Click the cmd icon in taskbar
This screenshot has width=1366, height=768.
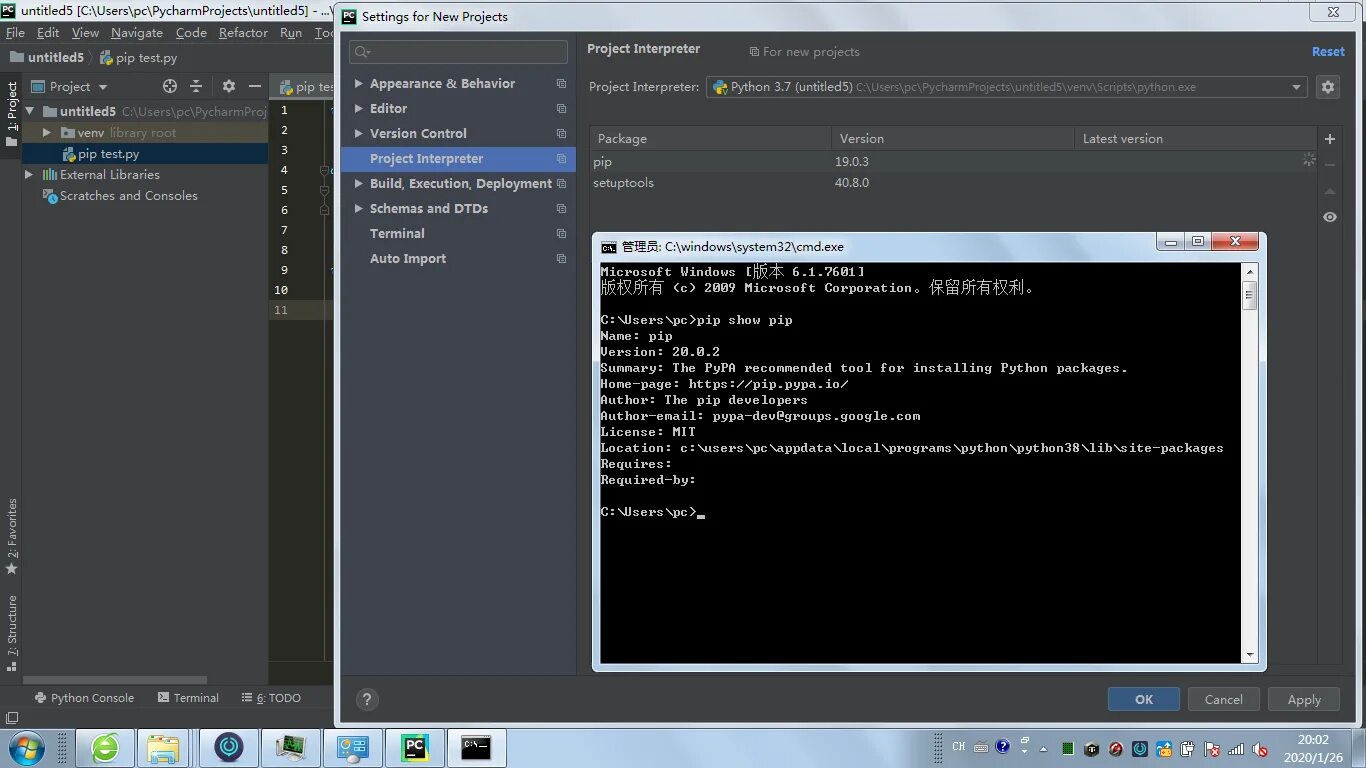[x=476, y=748]
